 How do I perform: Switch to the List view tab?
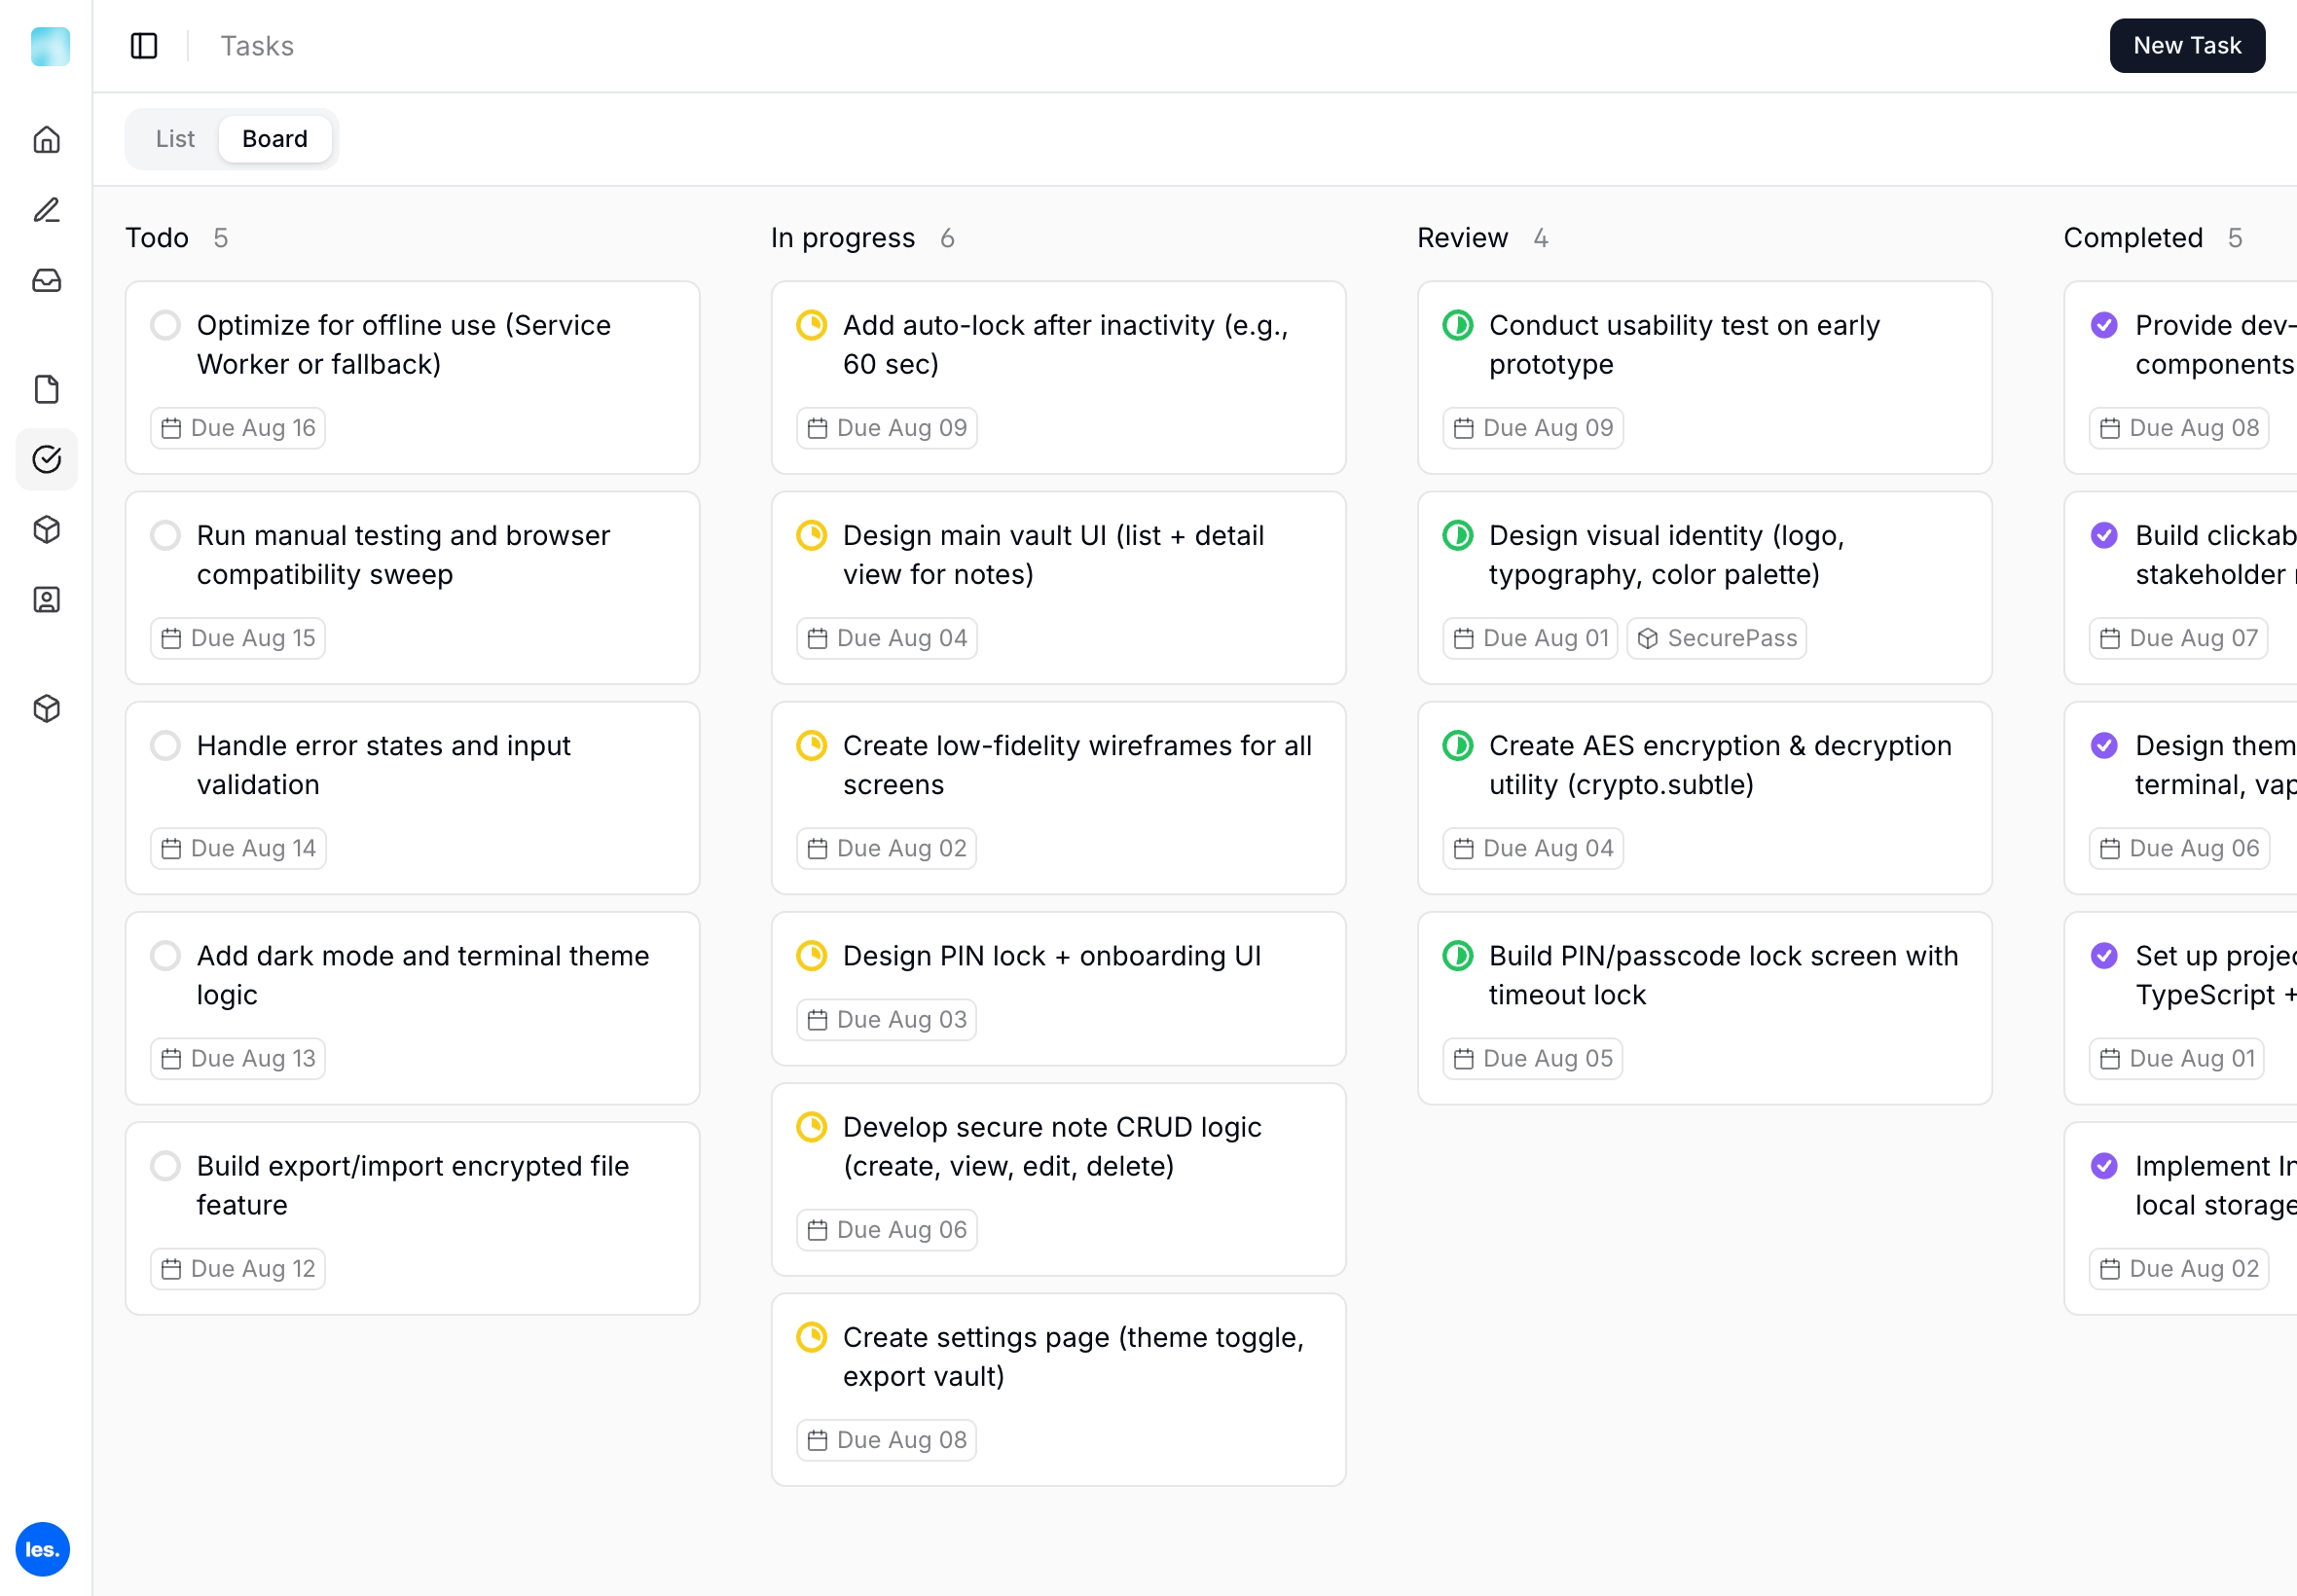tap(175, 139)
